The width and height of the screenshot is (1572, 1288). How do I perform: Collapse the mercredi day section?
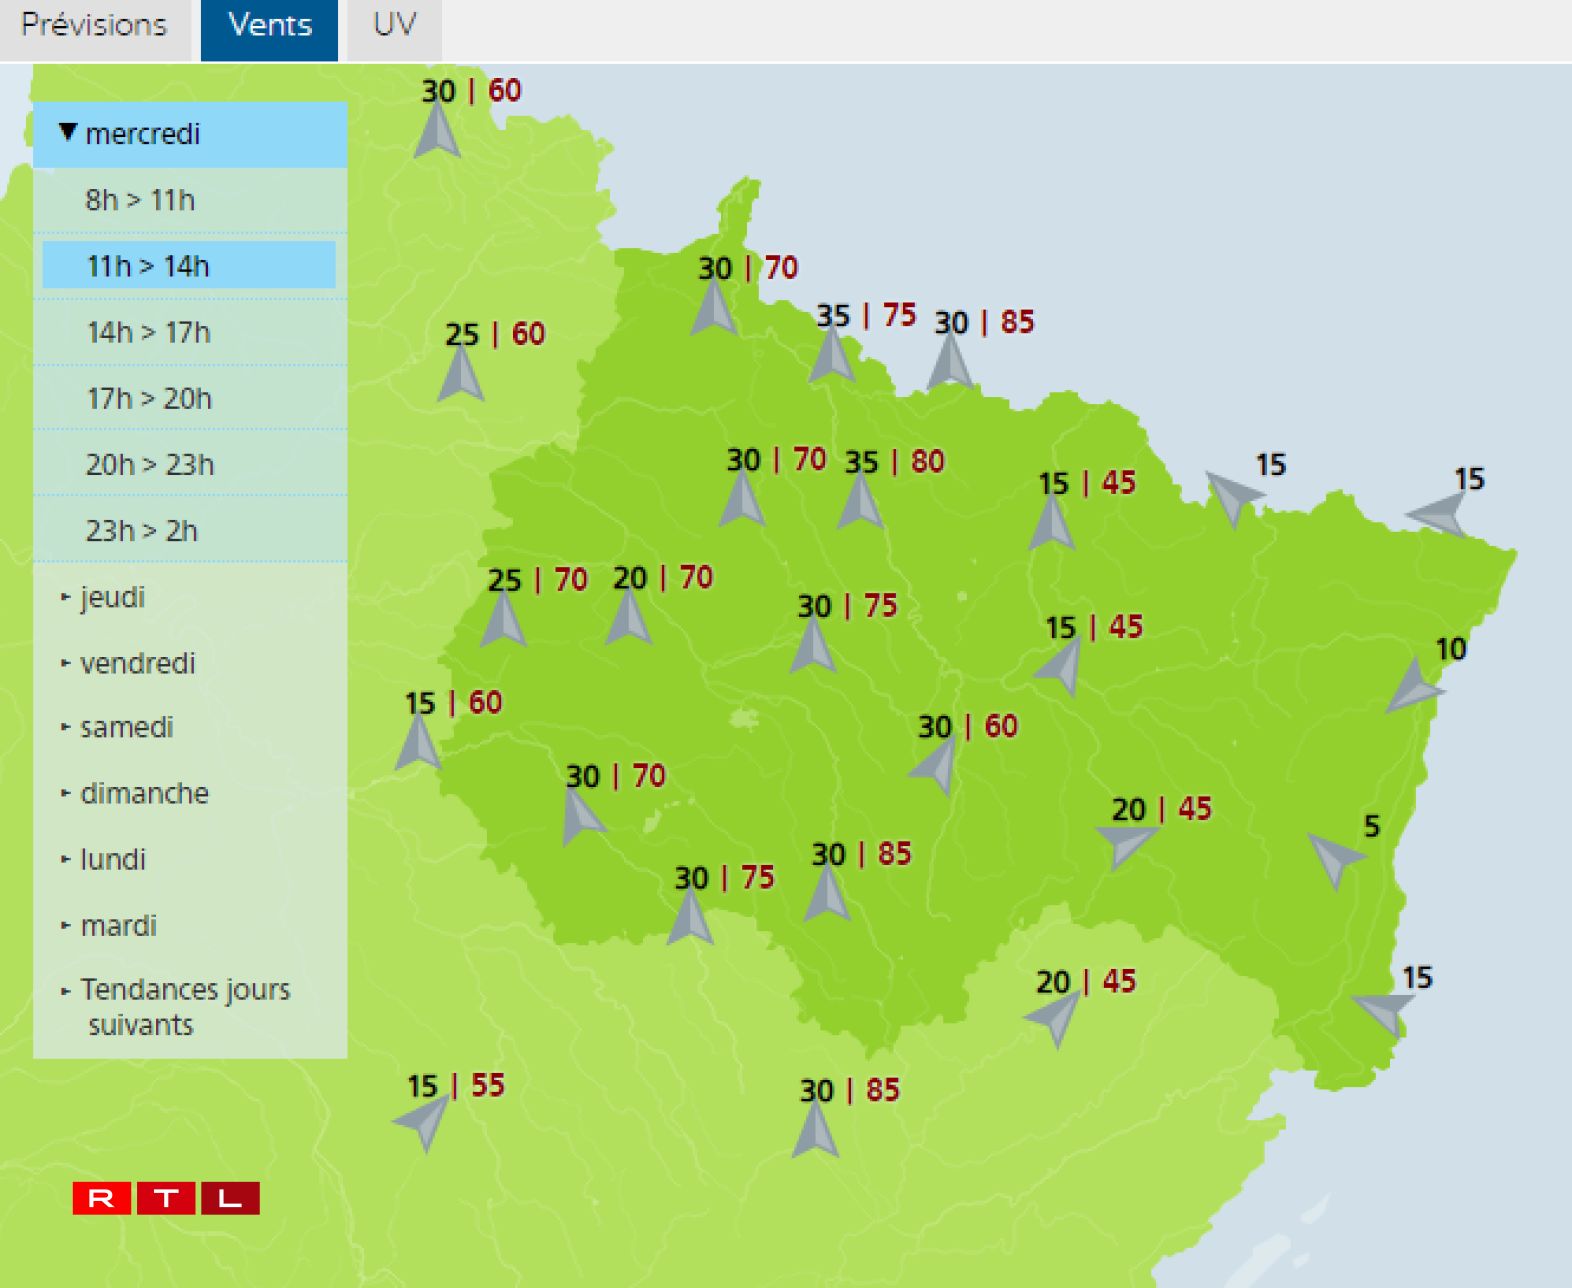pyautogui.click(x=142, y=134)
